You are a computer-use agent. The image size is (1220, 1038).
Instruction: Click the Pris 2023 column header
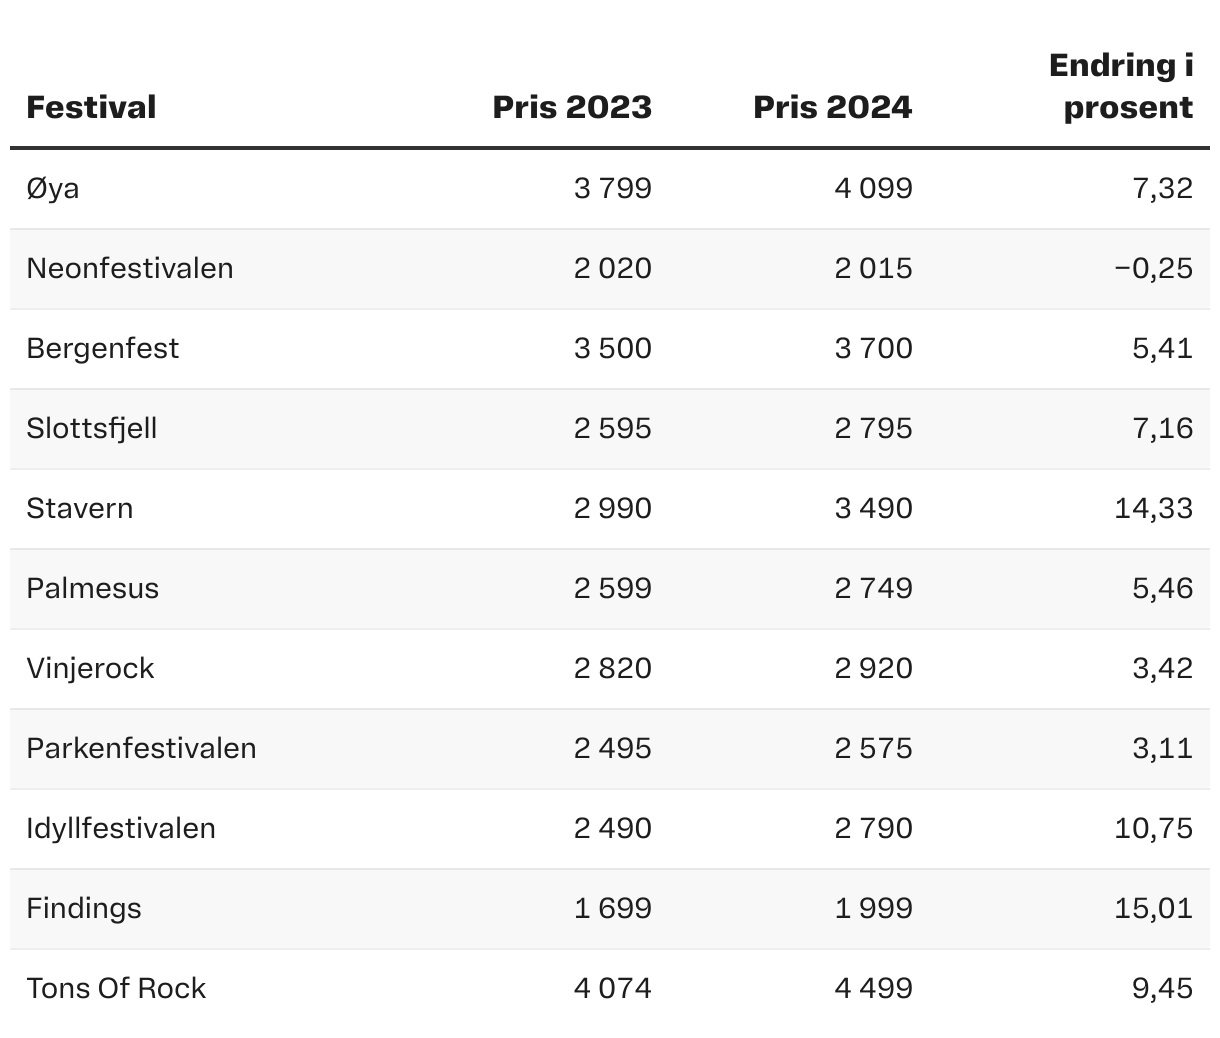point(572,107)
